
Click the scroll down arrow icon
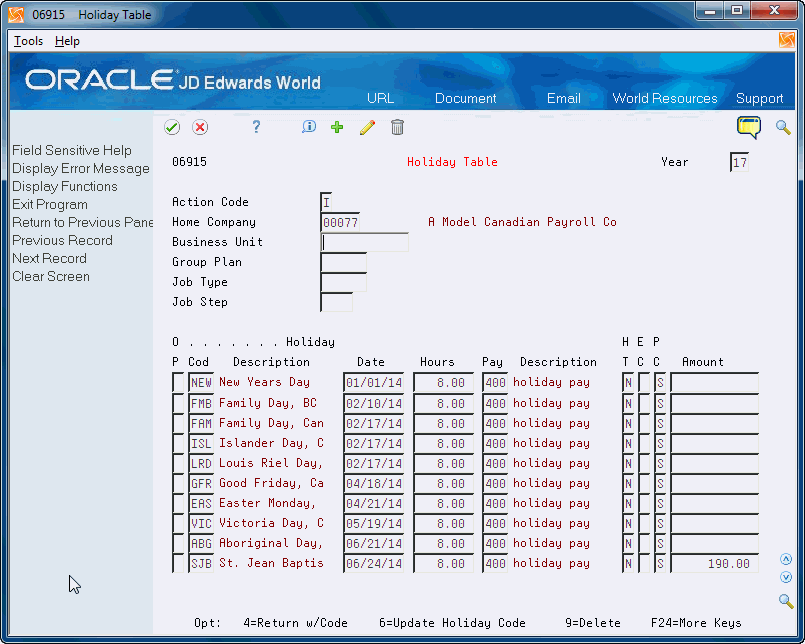pyautogui.click(x=786, y=577)
